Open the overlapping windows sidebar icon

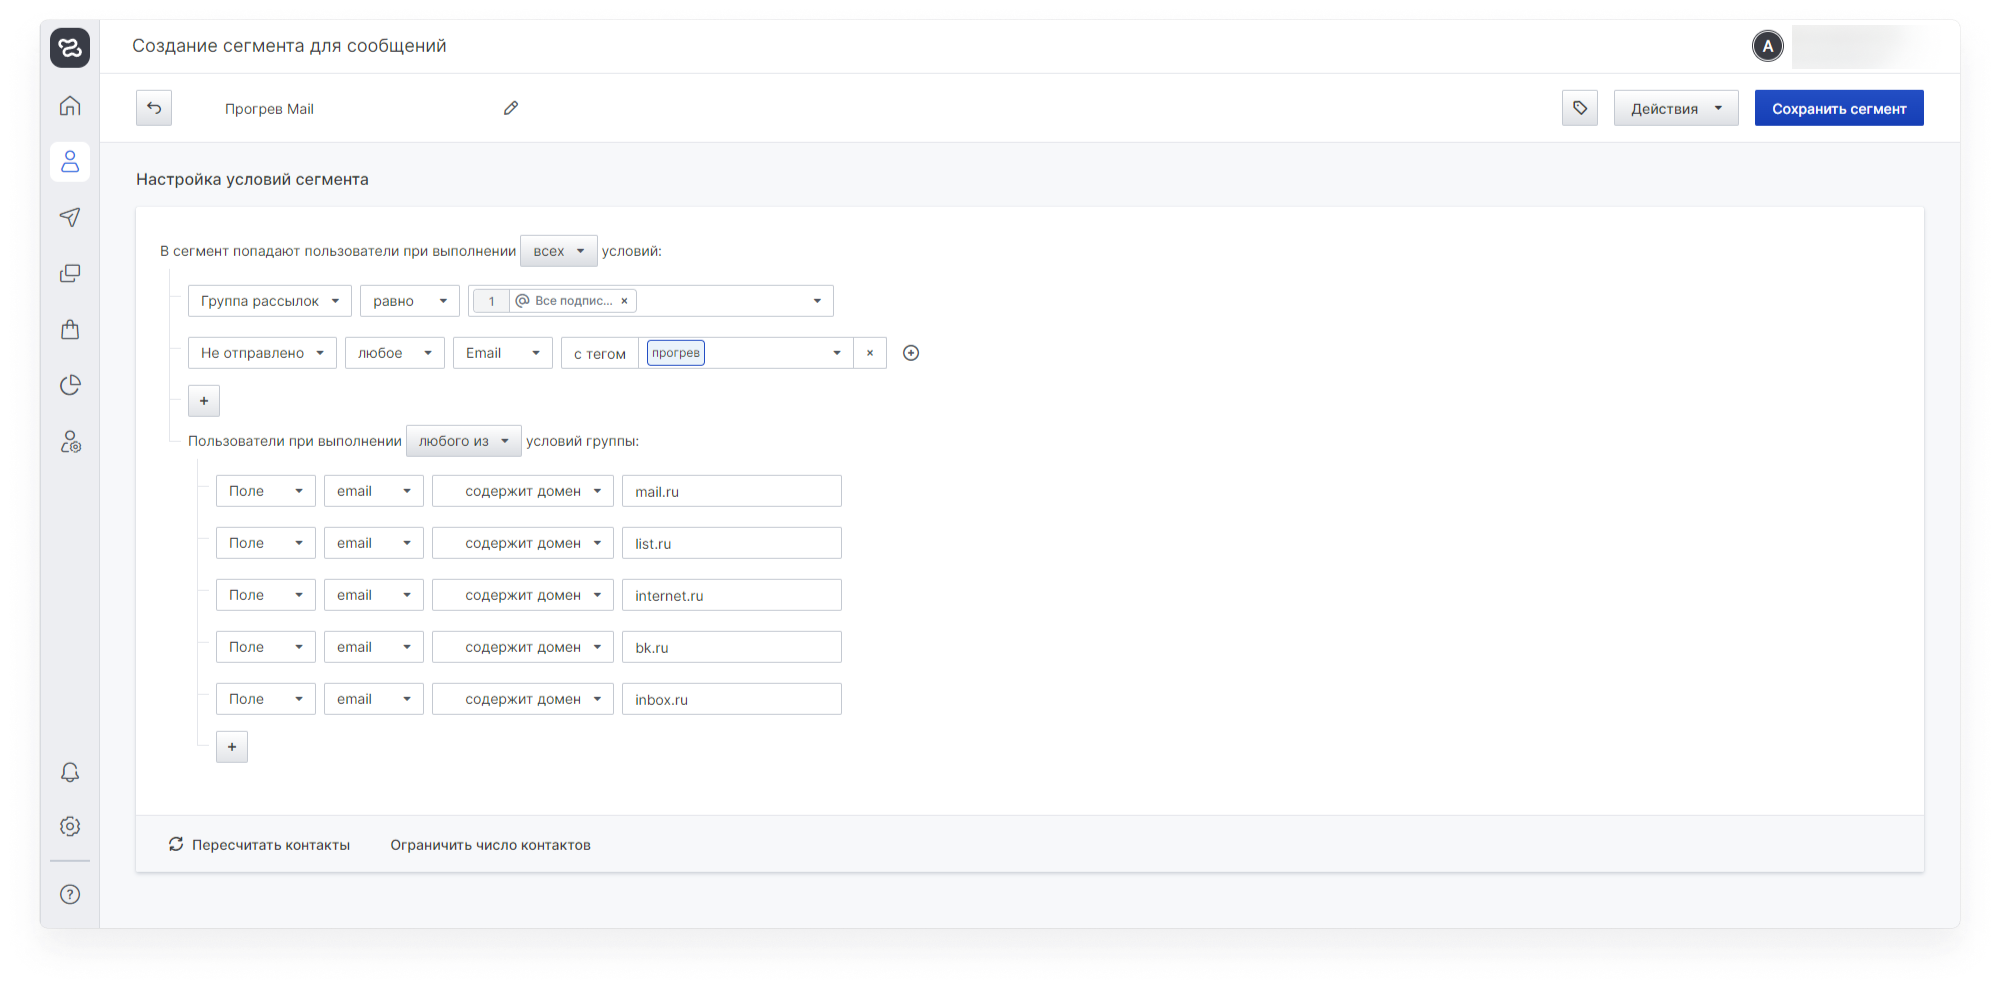(x=70, y=273)
